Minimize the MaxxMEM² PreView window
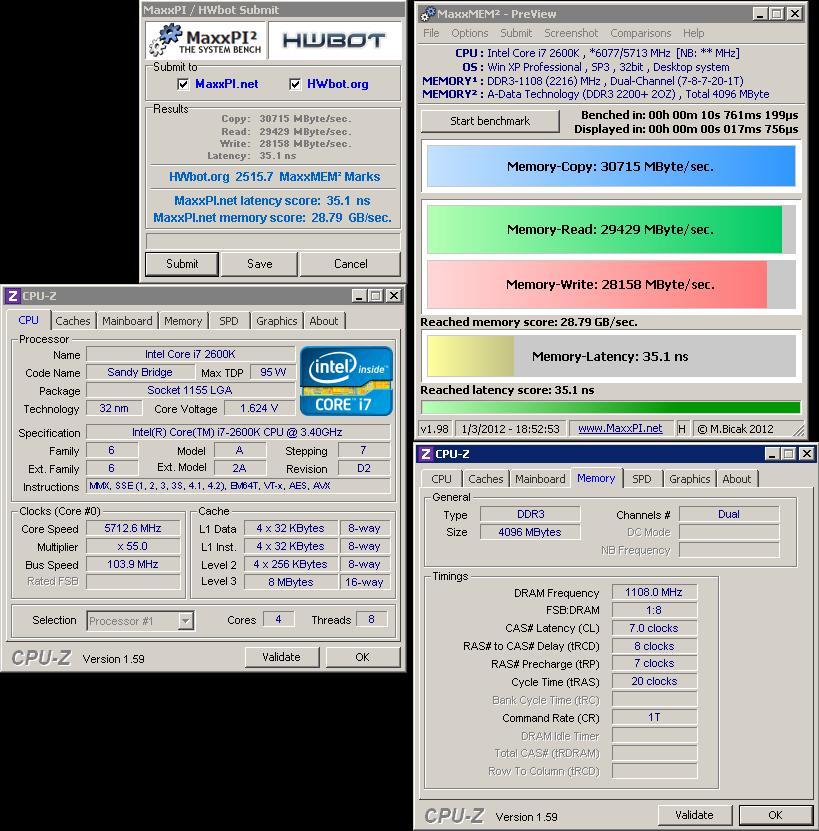The height and width of the screenshot is (831, 819). (760, 14)
